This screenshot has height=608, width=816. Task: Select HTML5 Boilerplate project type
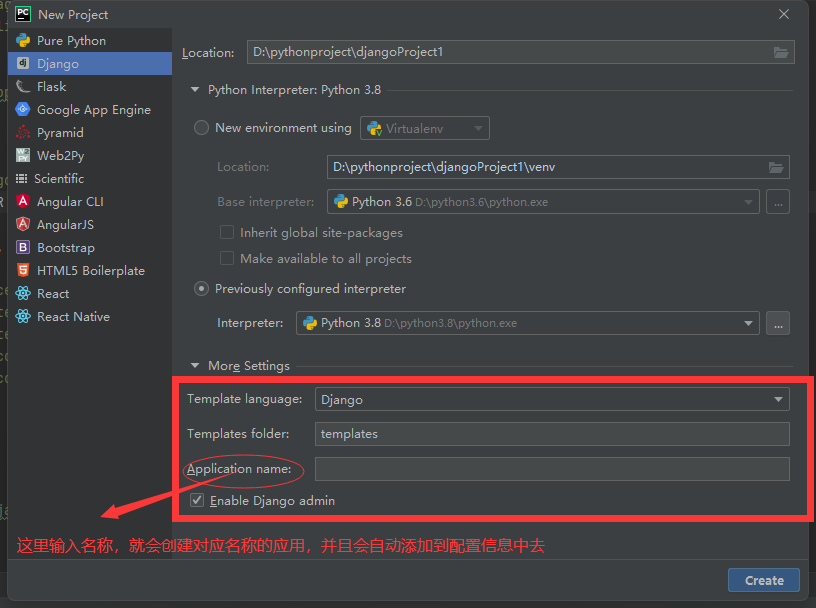(x=90, y=270)
